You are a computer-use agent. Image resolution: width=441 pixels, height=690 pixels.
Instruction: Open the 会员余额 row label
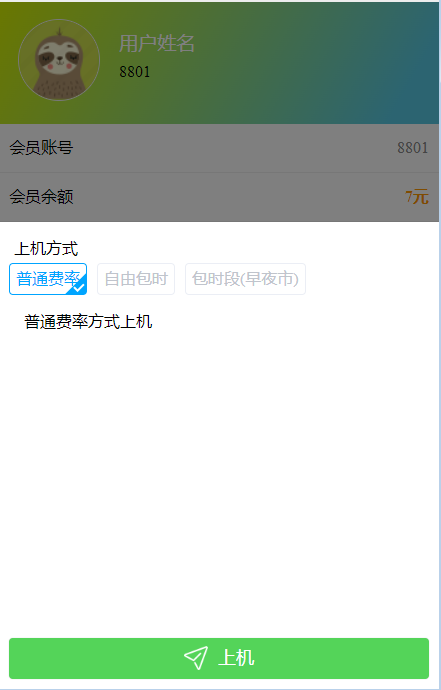[41, 197]
